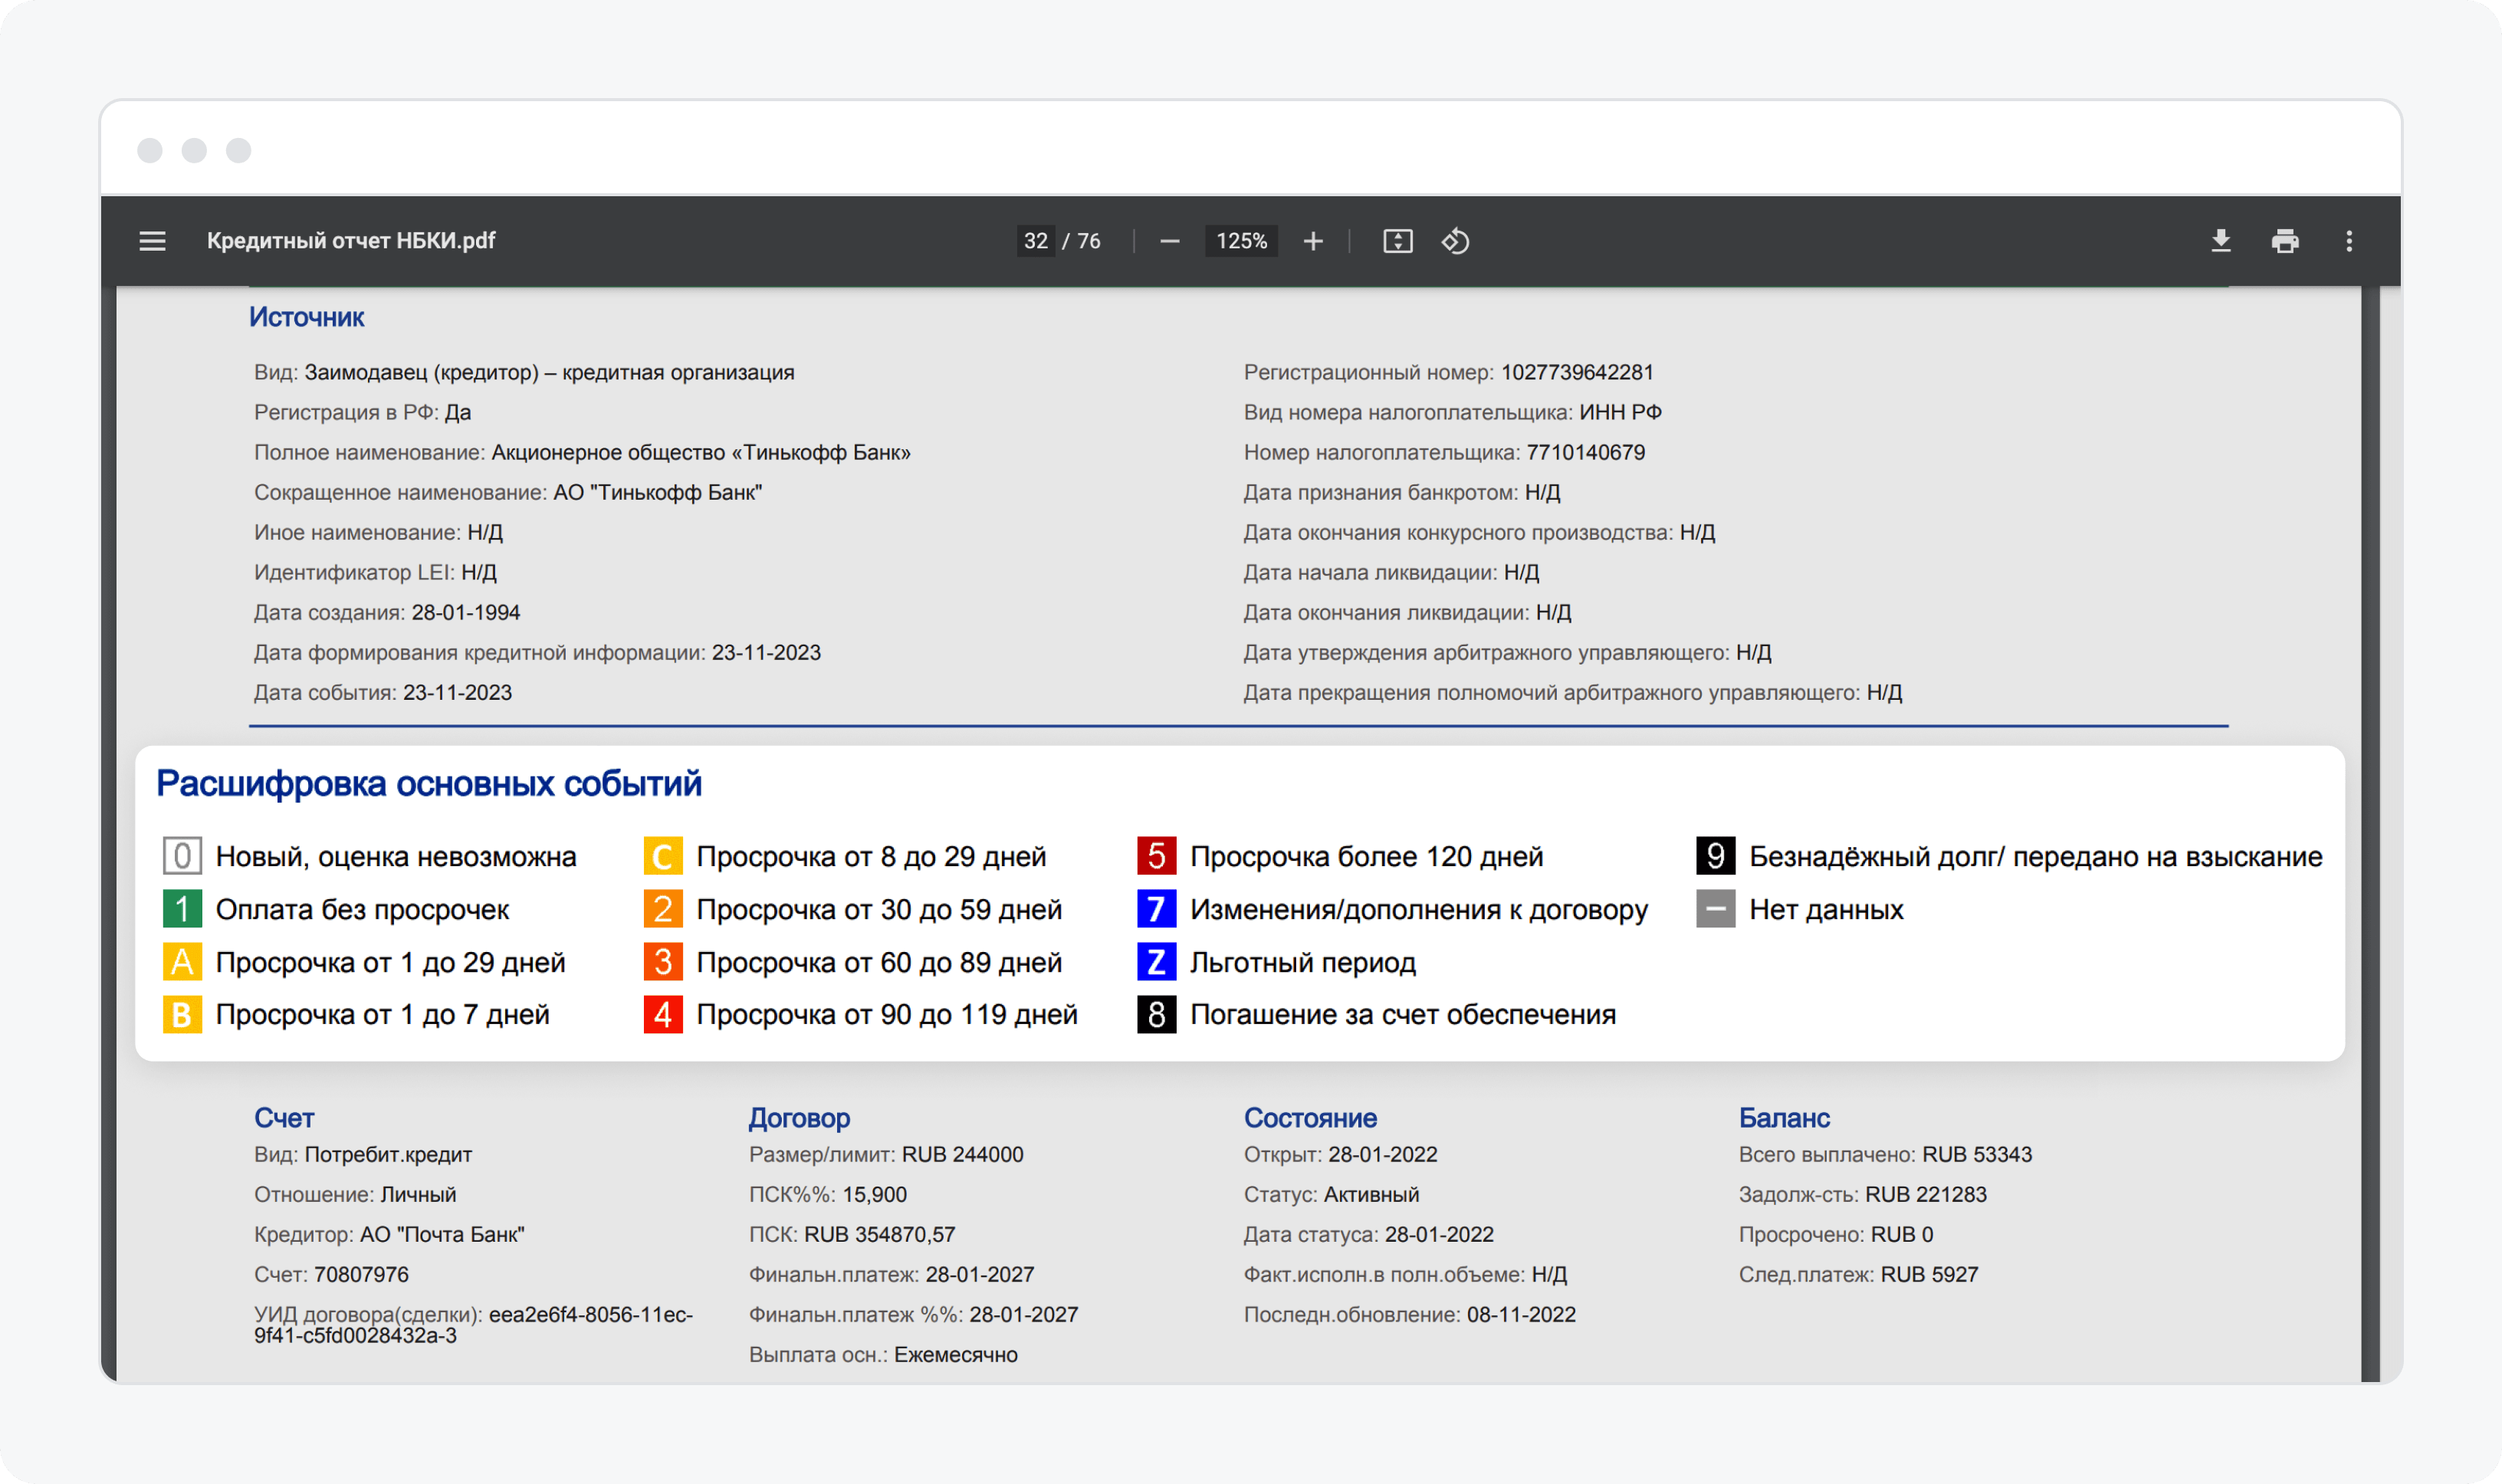Open the three-dot more actions menu
The height and width of the screenshot is (1484, 2502).
2348,241
